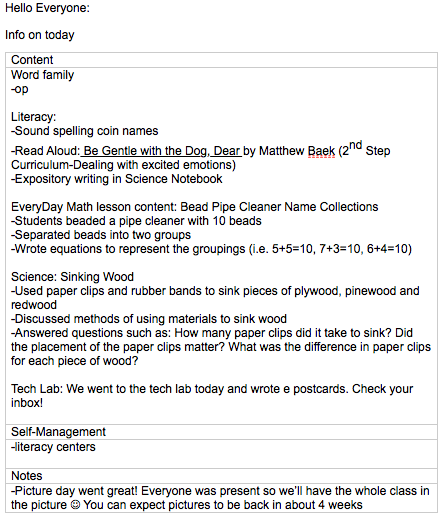Image resolution: width=440 pixels, height=513 pixels.
Task: Click the 'Hello Everyone:' greeting line
Action: pos(47,8)
